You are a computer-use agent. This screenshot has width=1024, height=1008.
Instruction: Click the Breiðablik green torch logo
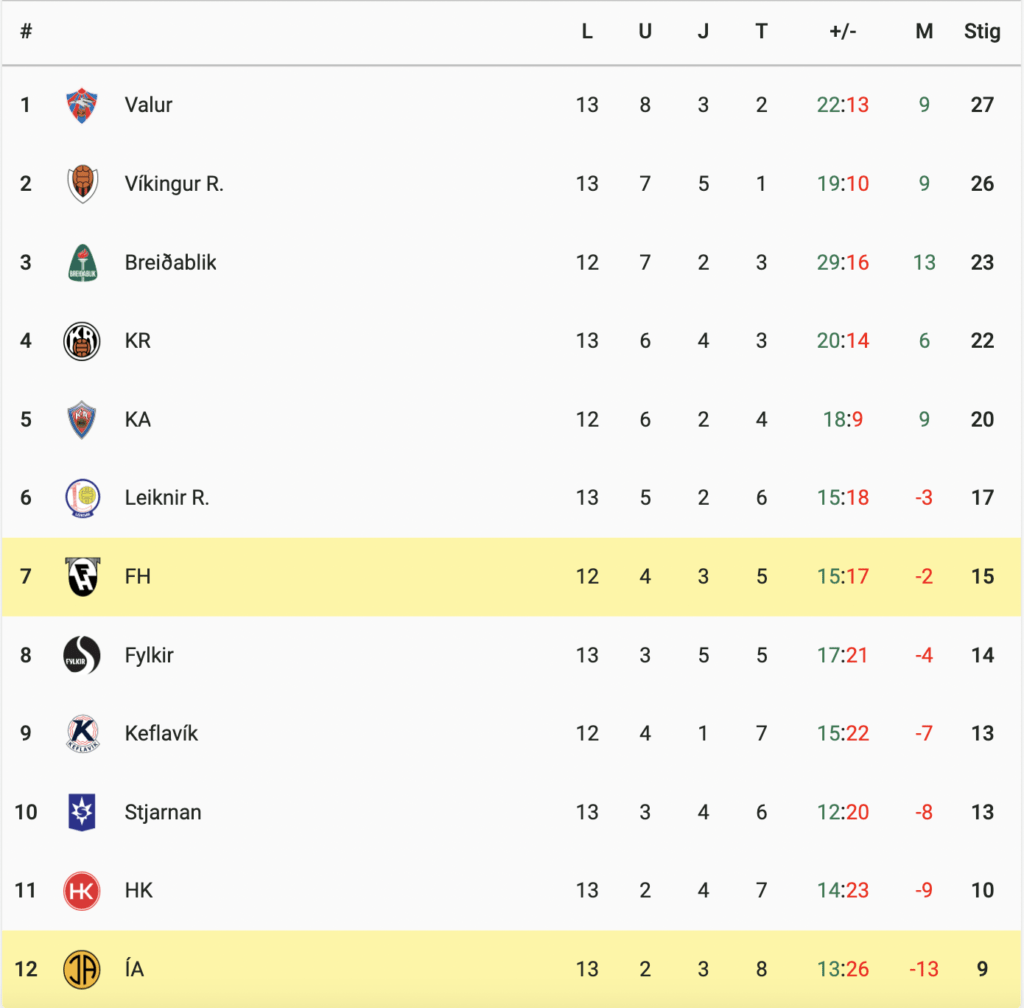tap(82, 262)
